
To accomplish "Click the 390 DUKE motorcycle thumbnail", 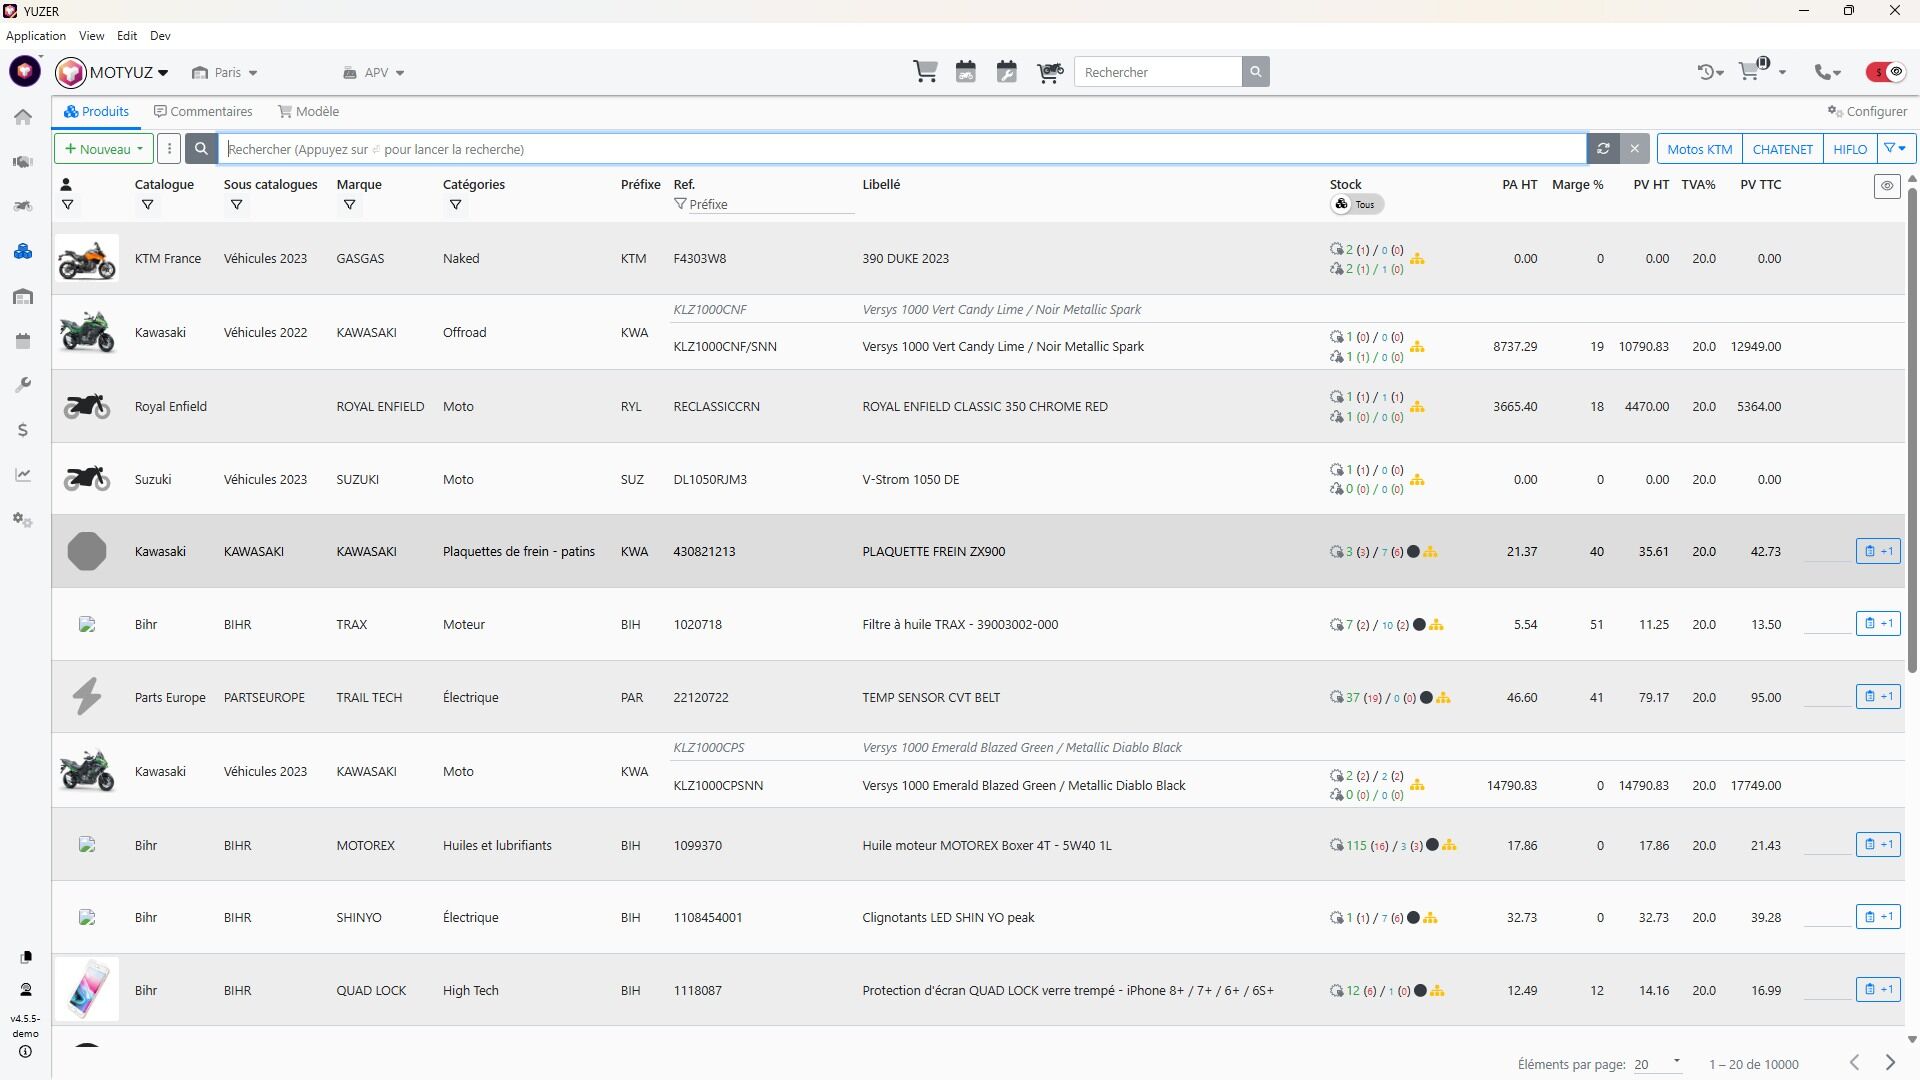I will pos(87,259).
